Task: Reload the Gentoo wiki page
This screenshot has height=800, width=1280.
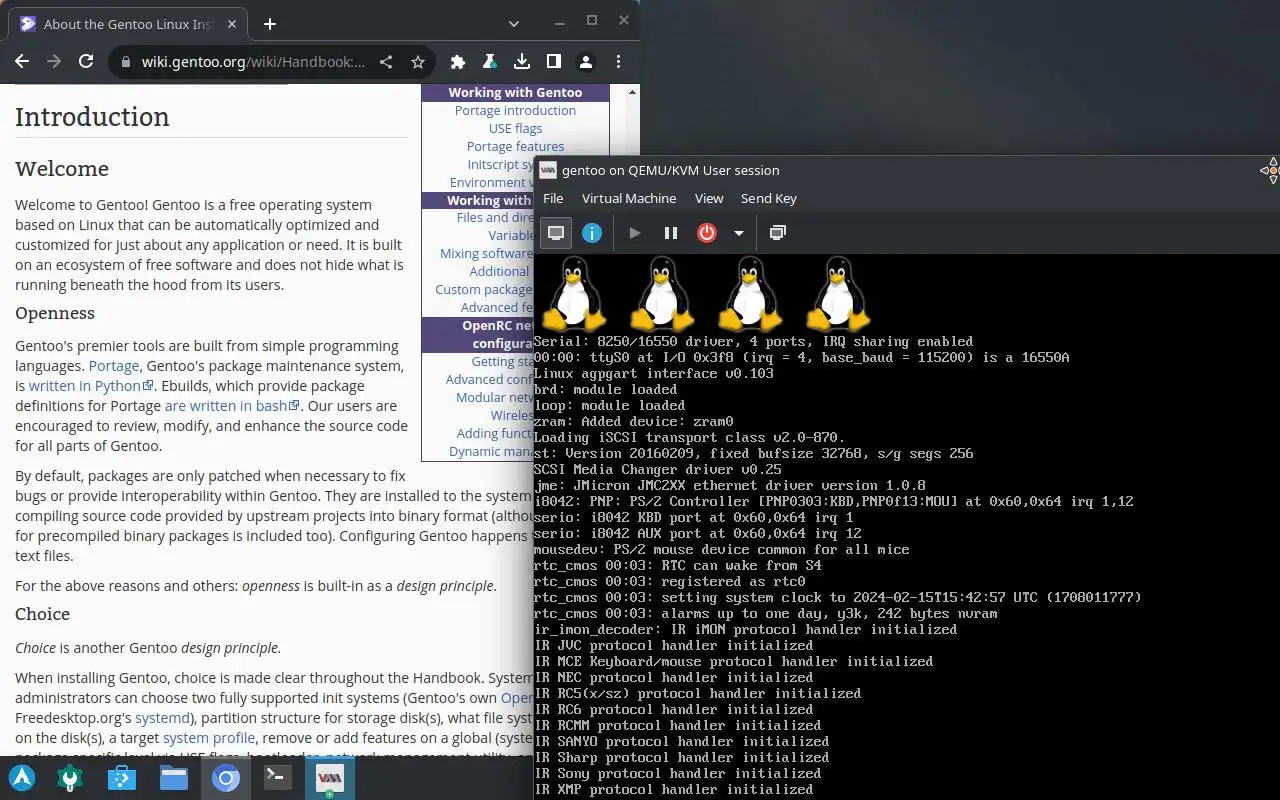Action: (x=86, y=61)
